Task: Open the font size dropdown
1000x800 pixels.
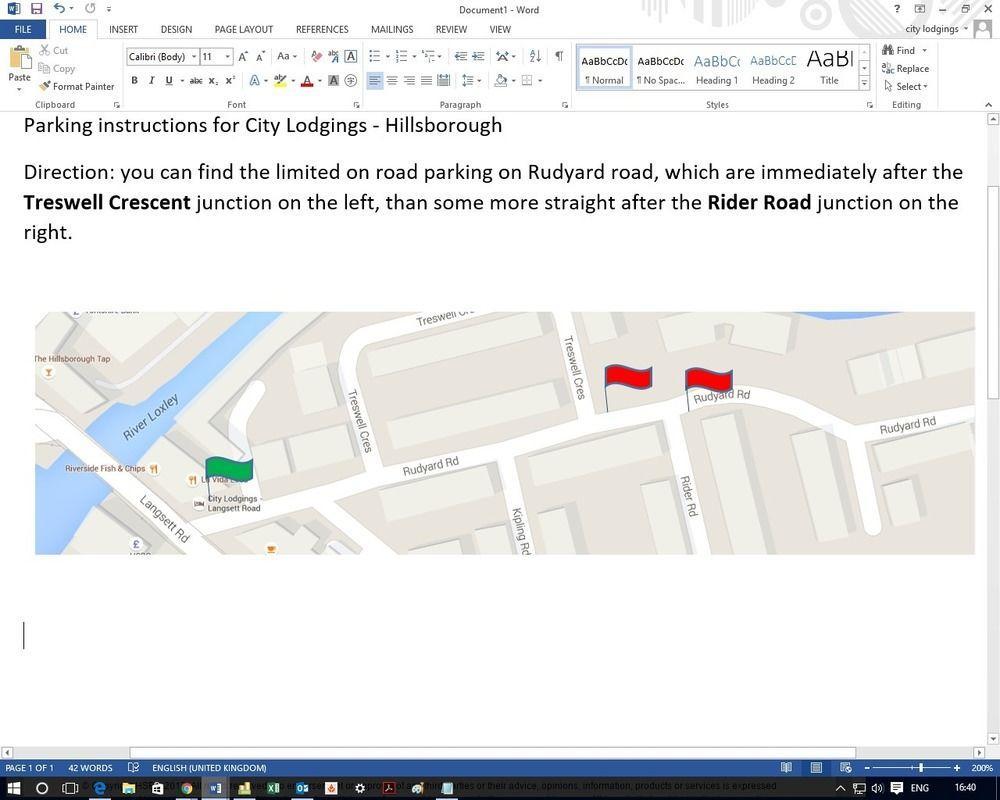Action: pyautogui.click(x=228, y=57)
